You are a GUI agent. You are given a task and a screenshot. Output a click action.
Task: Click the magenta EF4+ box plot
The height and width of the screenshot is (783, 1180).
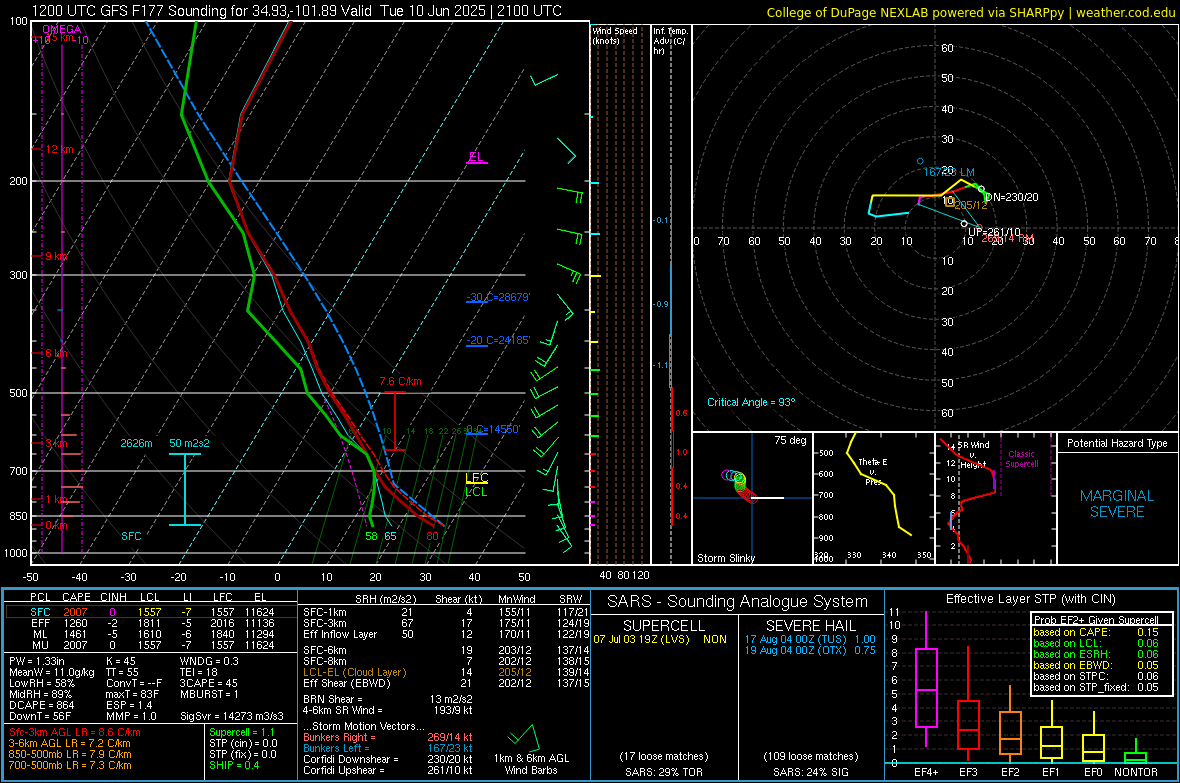926,679
